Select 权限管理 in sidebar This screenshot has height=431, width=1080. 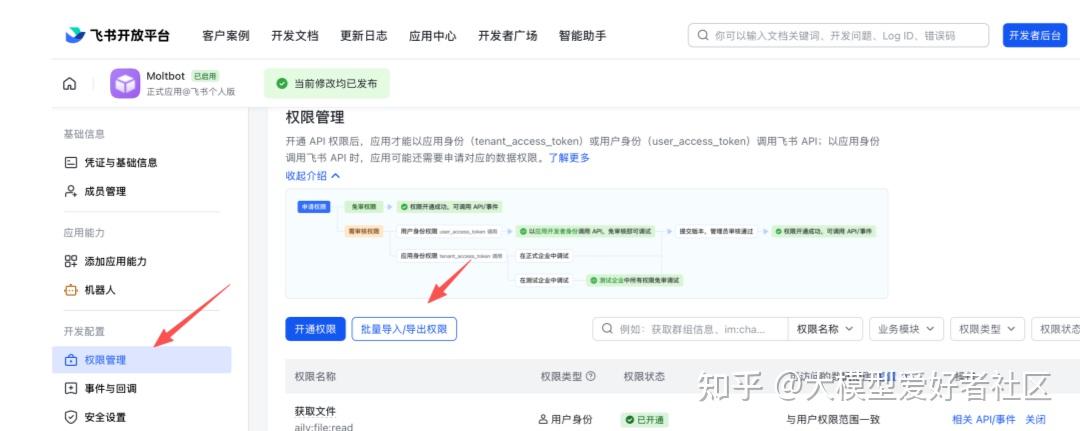point(141,360)
